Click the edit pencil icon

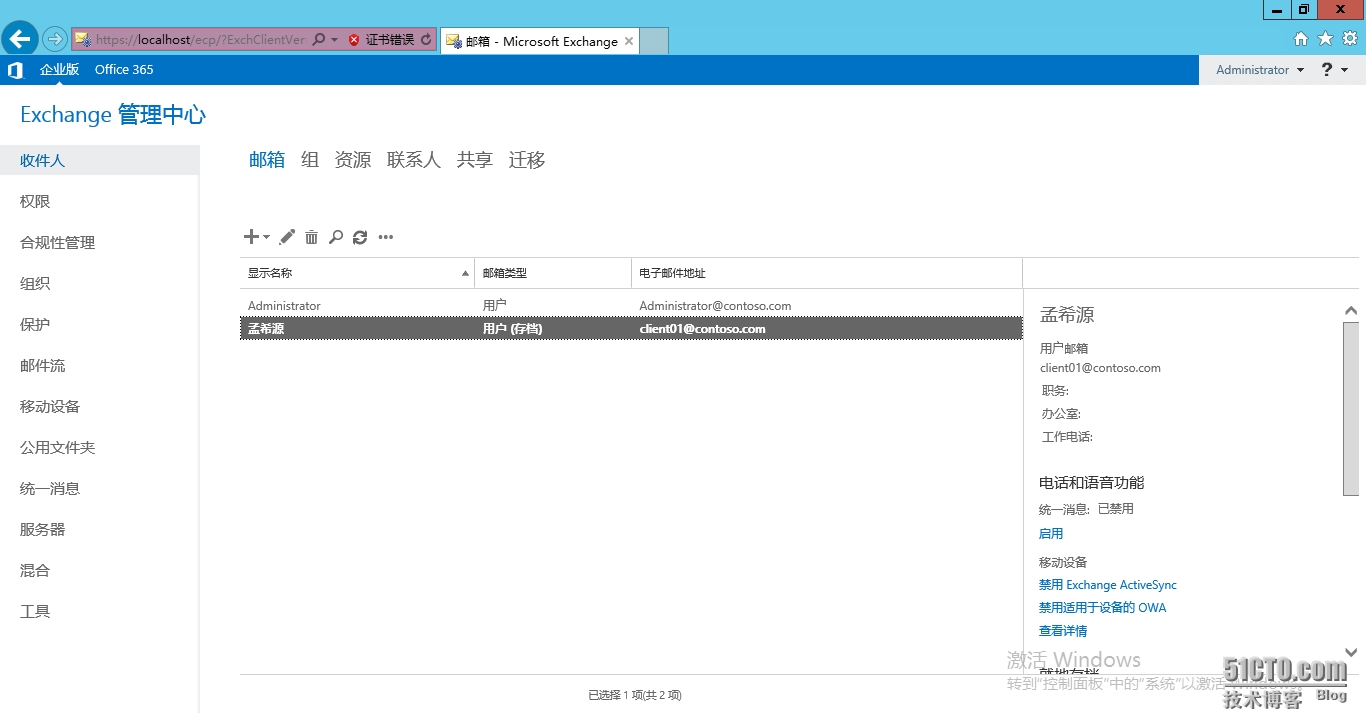[286, 237]
